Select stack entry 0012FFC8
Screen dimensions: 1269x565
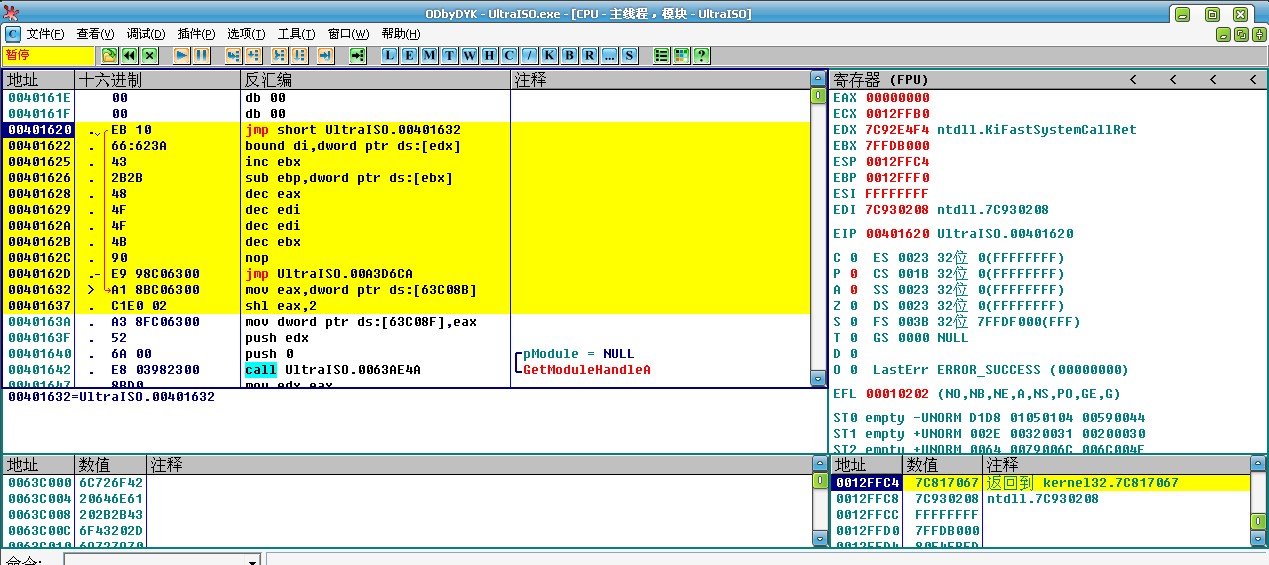(x=1040, y=498)
